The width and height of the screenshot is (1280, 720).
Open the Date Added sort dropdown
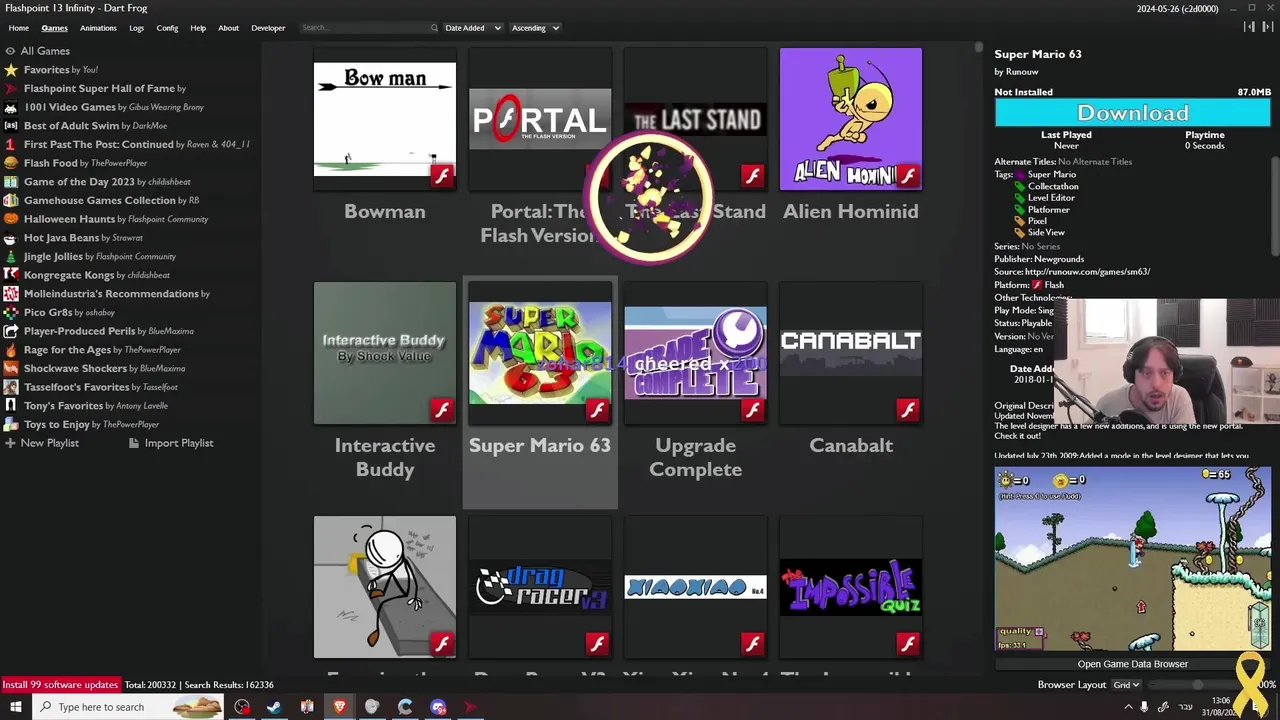tap(472, 28)
